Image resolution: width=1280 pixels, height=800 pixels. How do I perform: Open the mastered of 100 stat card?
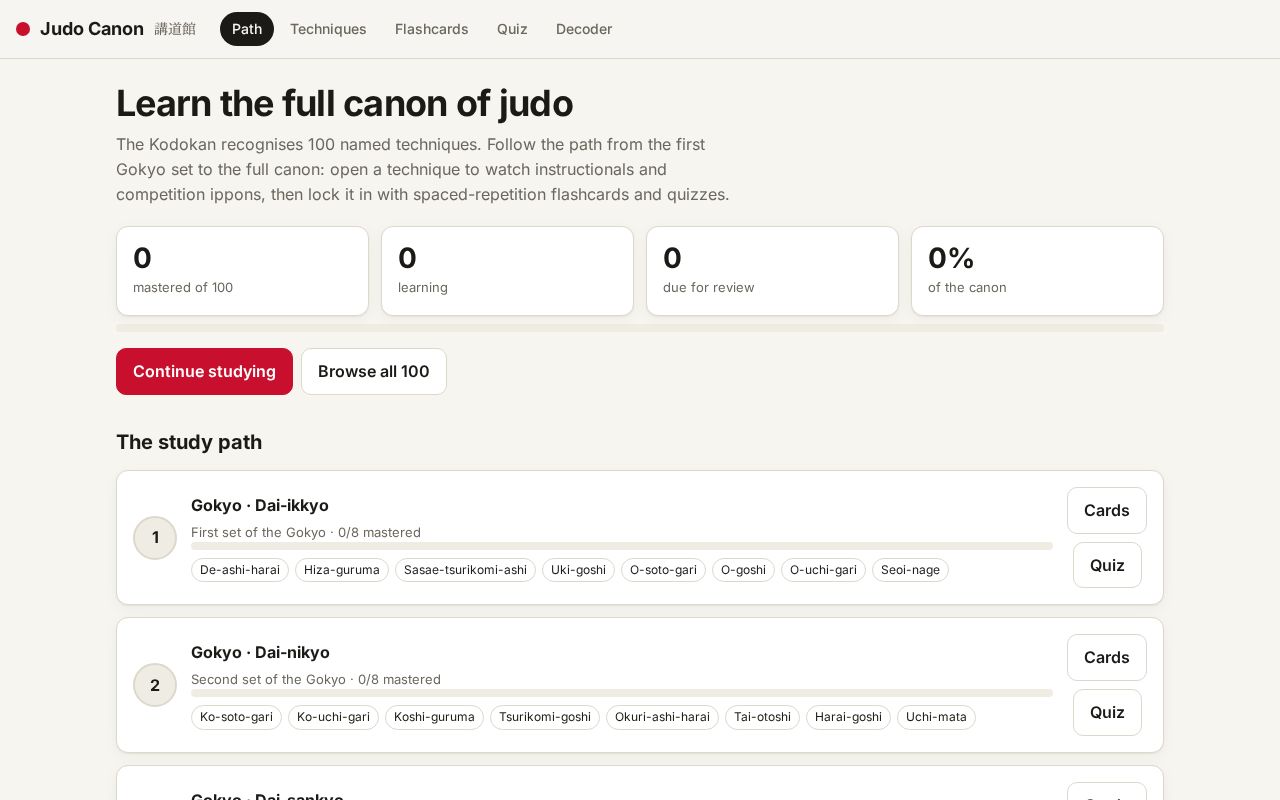point(242,271)
